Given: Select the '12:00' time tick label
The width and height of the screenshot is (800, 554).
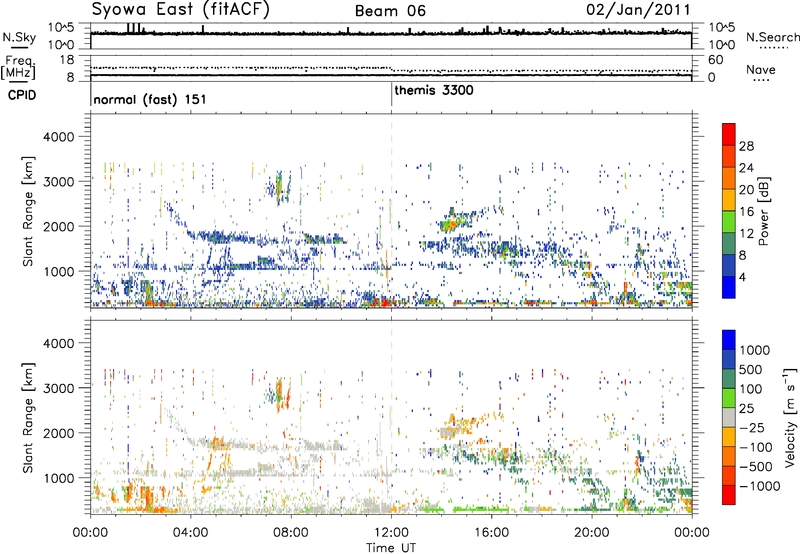Looking at the screenshot, I should click(x=391, y=533).
